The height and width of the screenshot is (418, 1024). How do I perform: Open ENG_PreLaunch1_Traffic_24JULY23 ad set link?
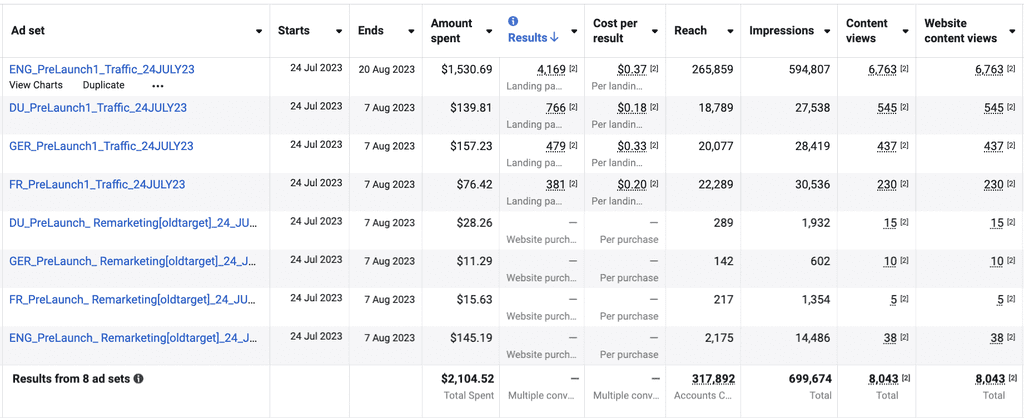[101, 69]
